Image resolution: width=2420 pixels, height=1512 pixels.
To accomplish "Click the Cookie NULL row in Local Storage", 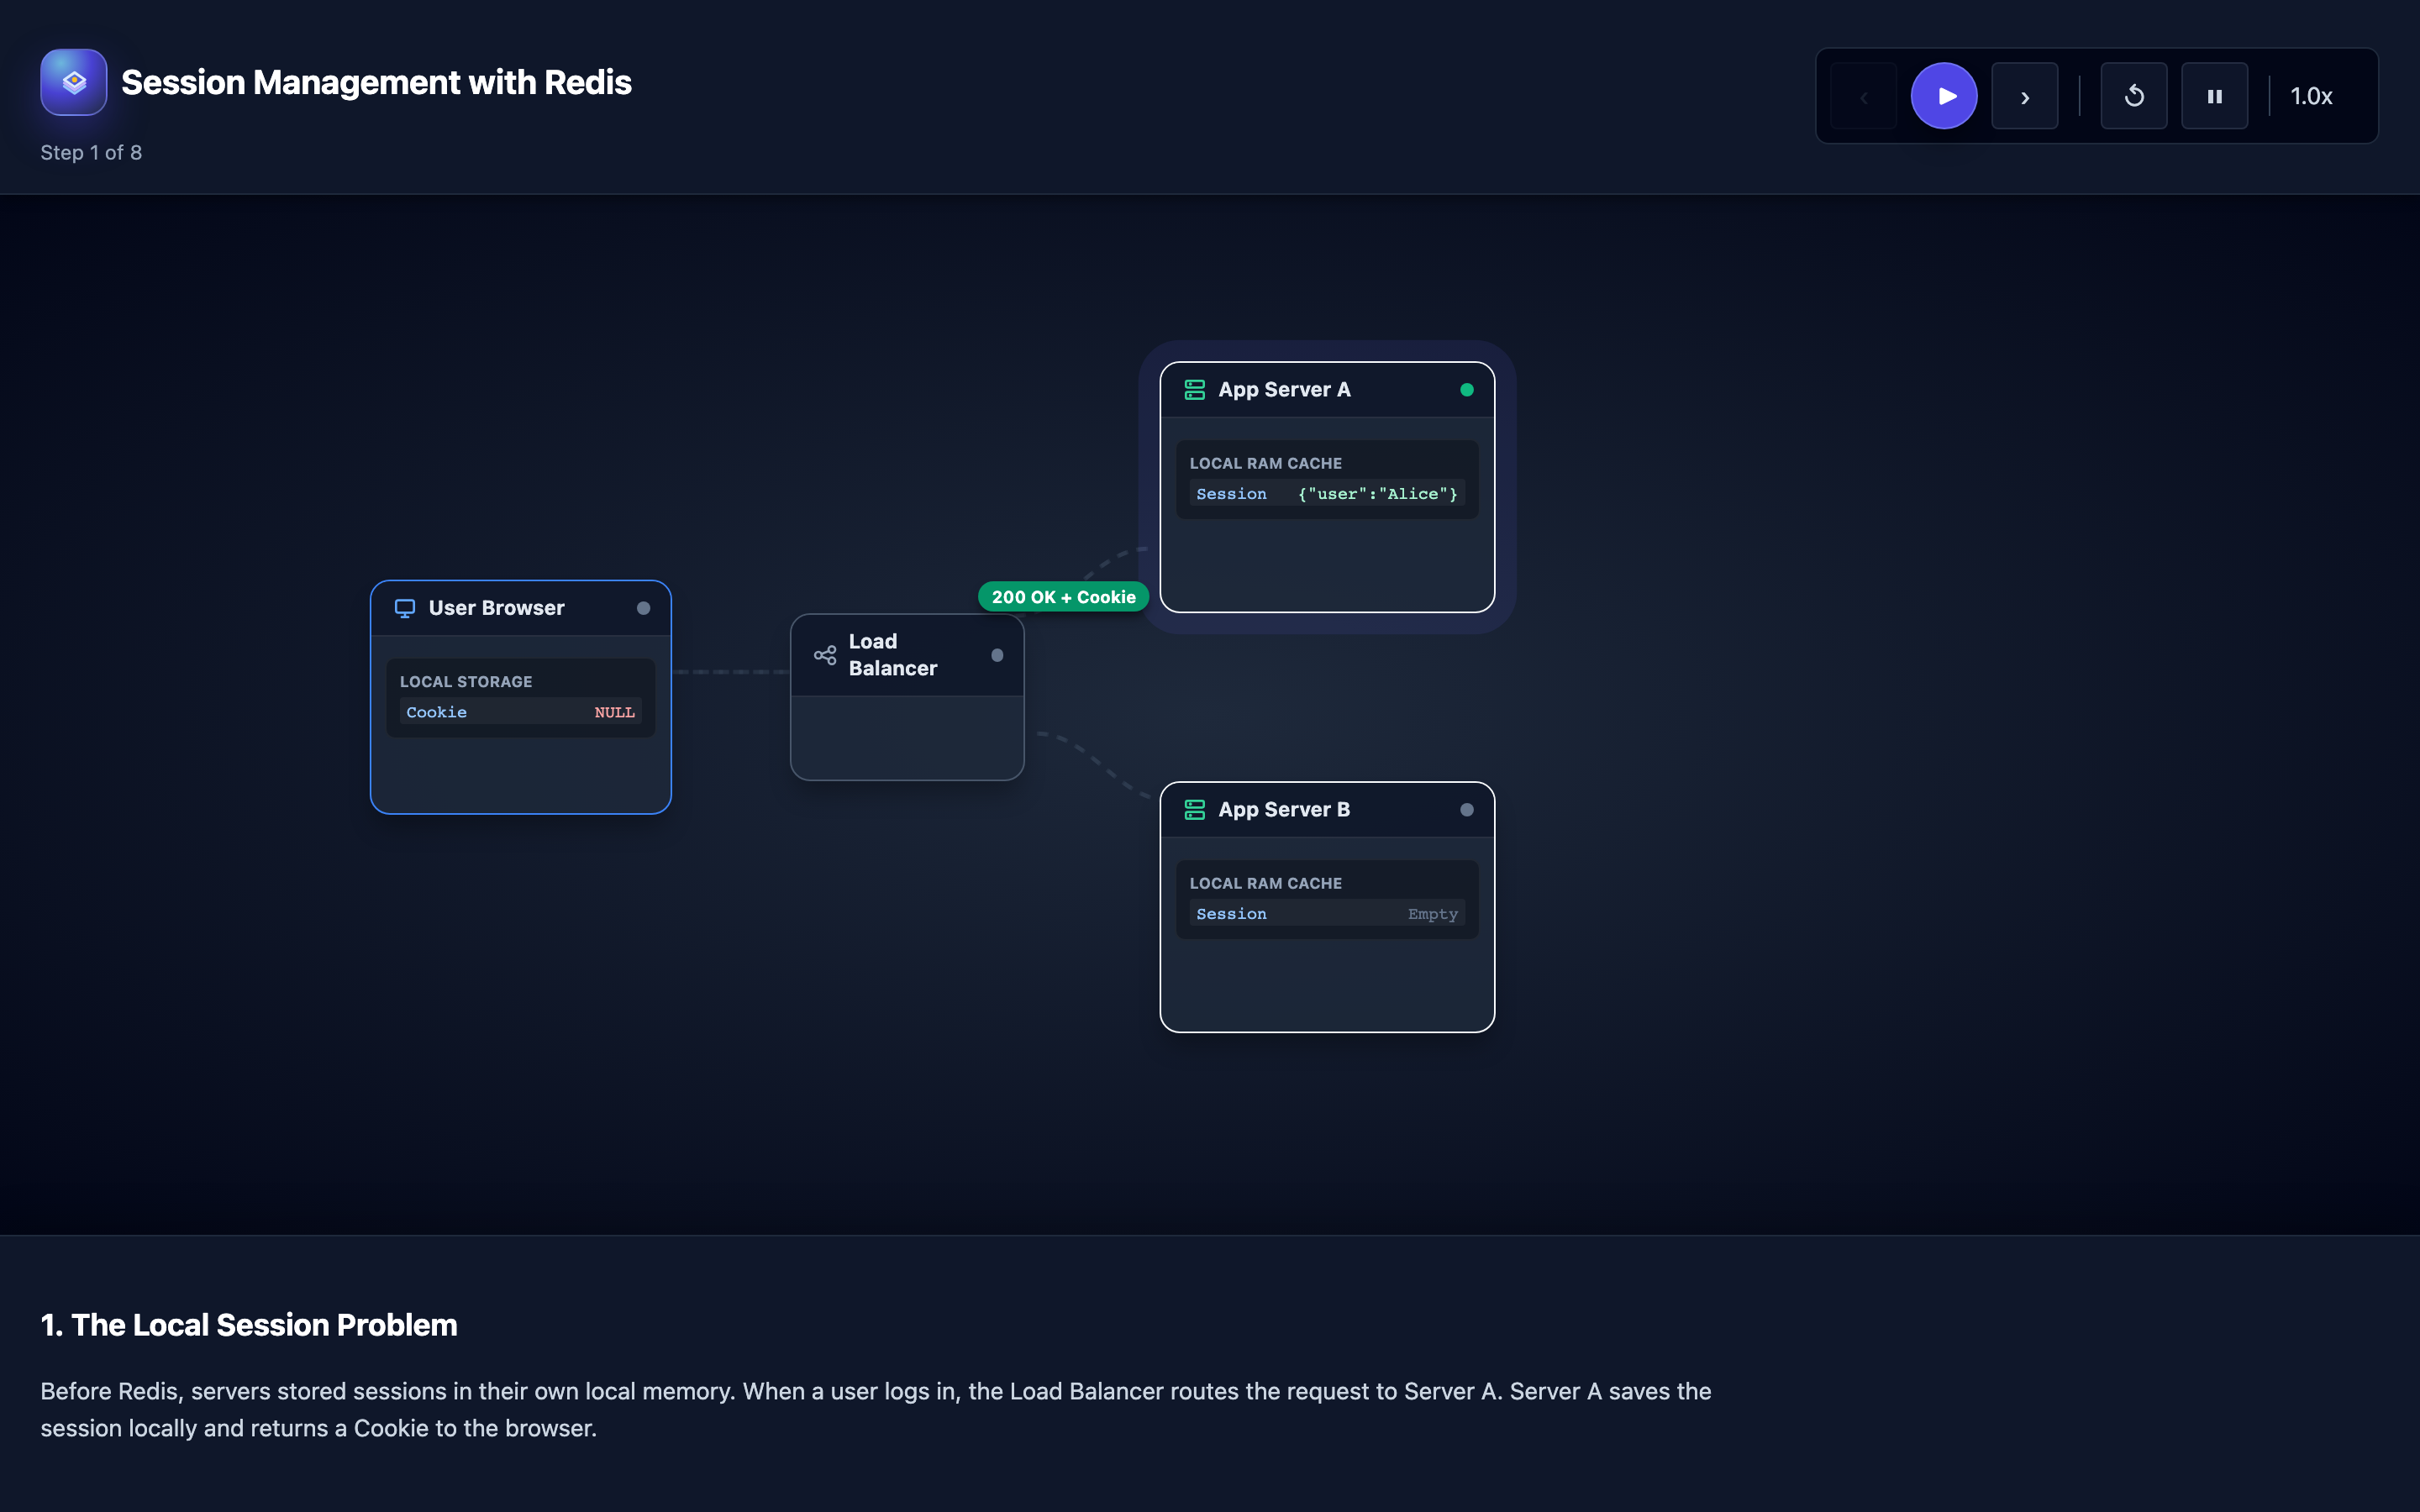I will [520, 712].
